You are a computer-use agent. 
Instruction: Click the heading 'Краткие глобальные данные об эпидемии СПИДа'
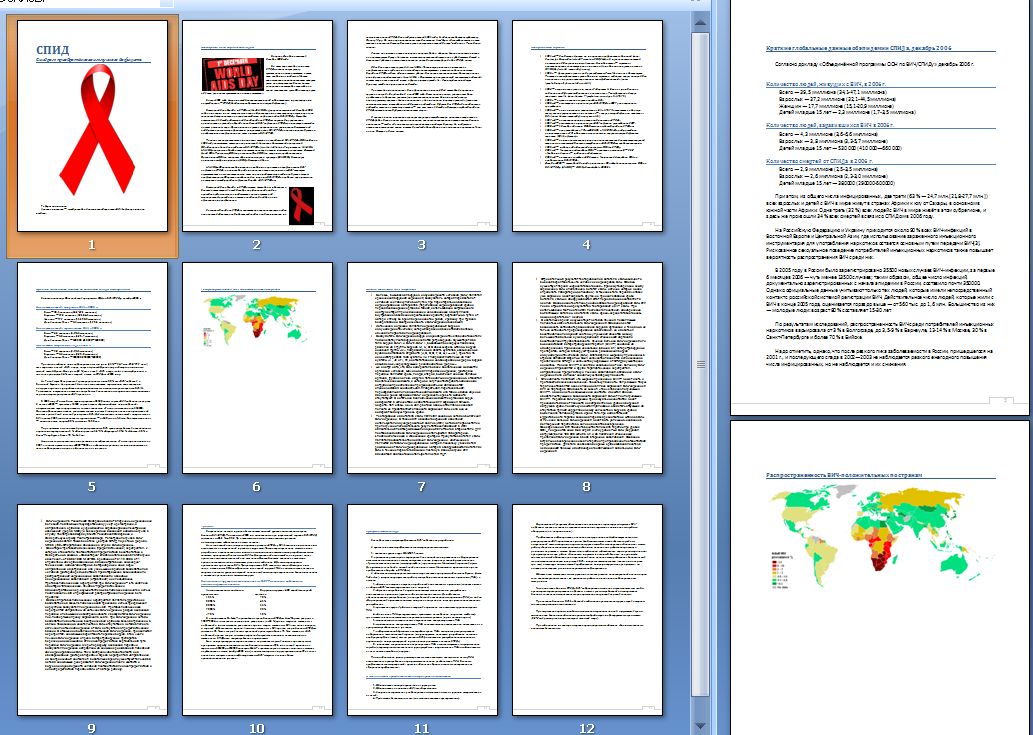click(x=858, y=48)
